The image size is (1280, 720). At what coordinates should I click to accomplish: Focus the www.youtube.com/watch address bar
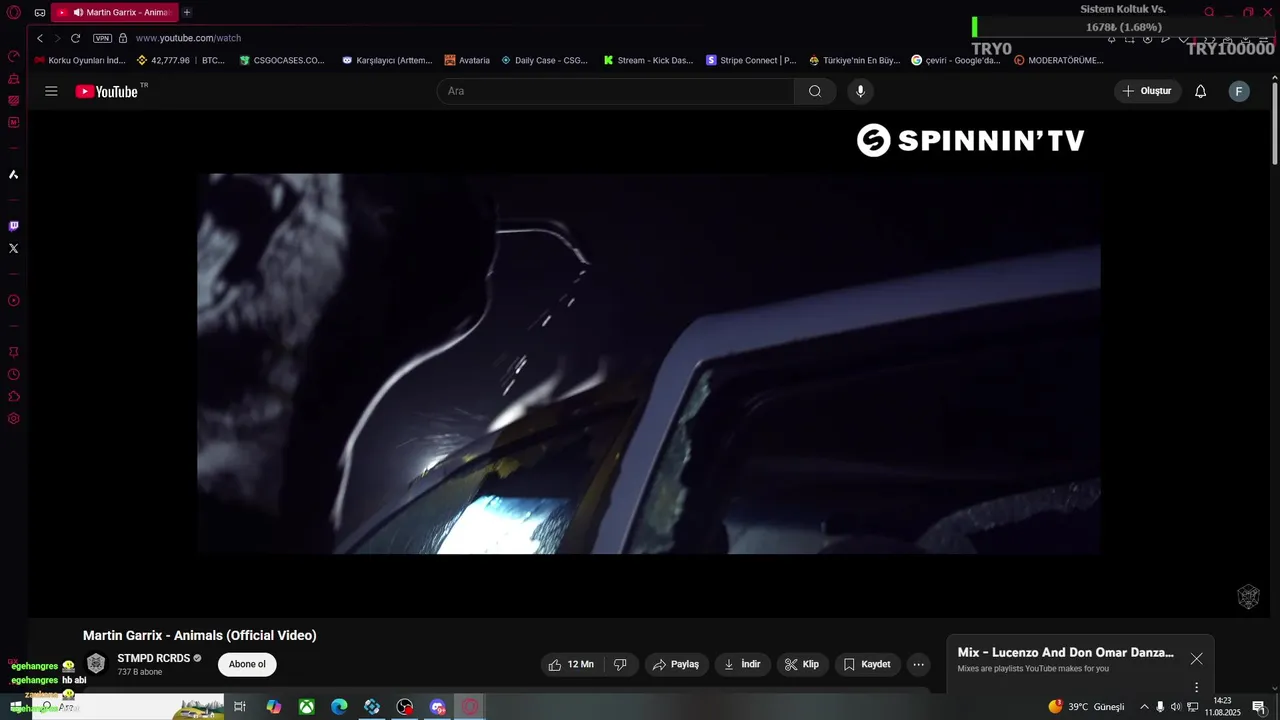(188, 38)
